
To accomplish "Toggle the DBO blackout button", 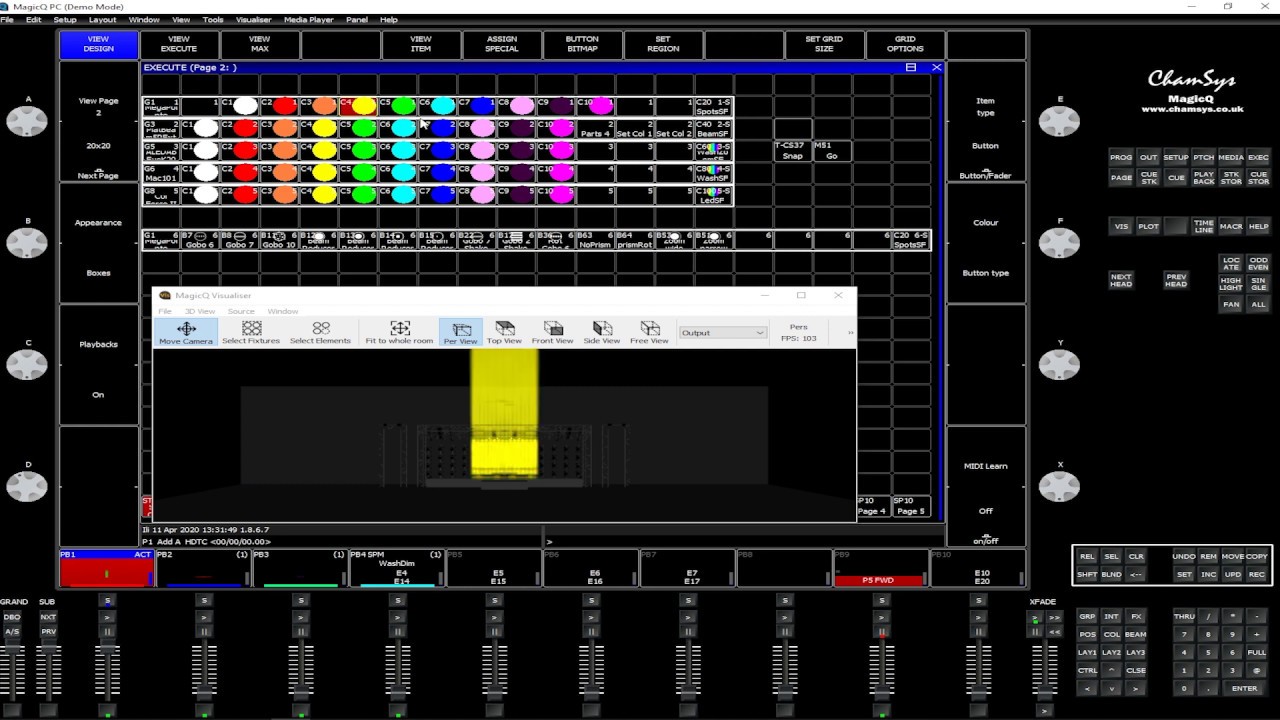I will 12,617.
